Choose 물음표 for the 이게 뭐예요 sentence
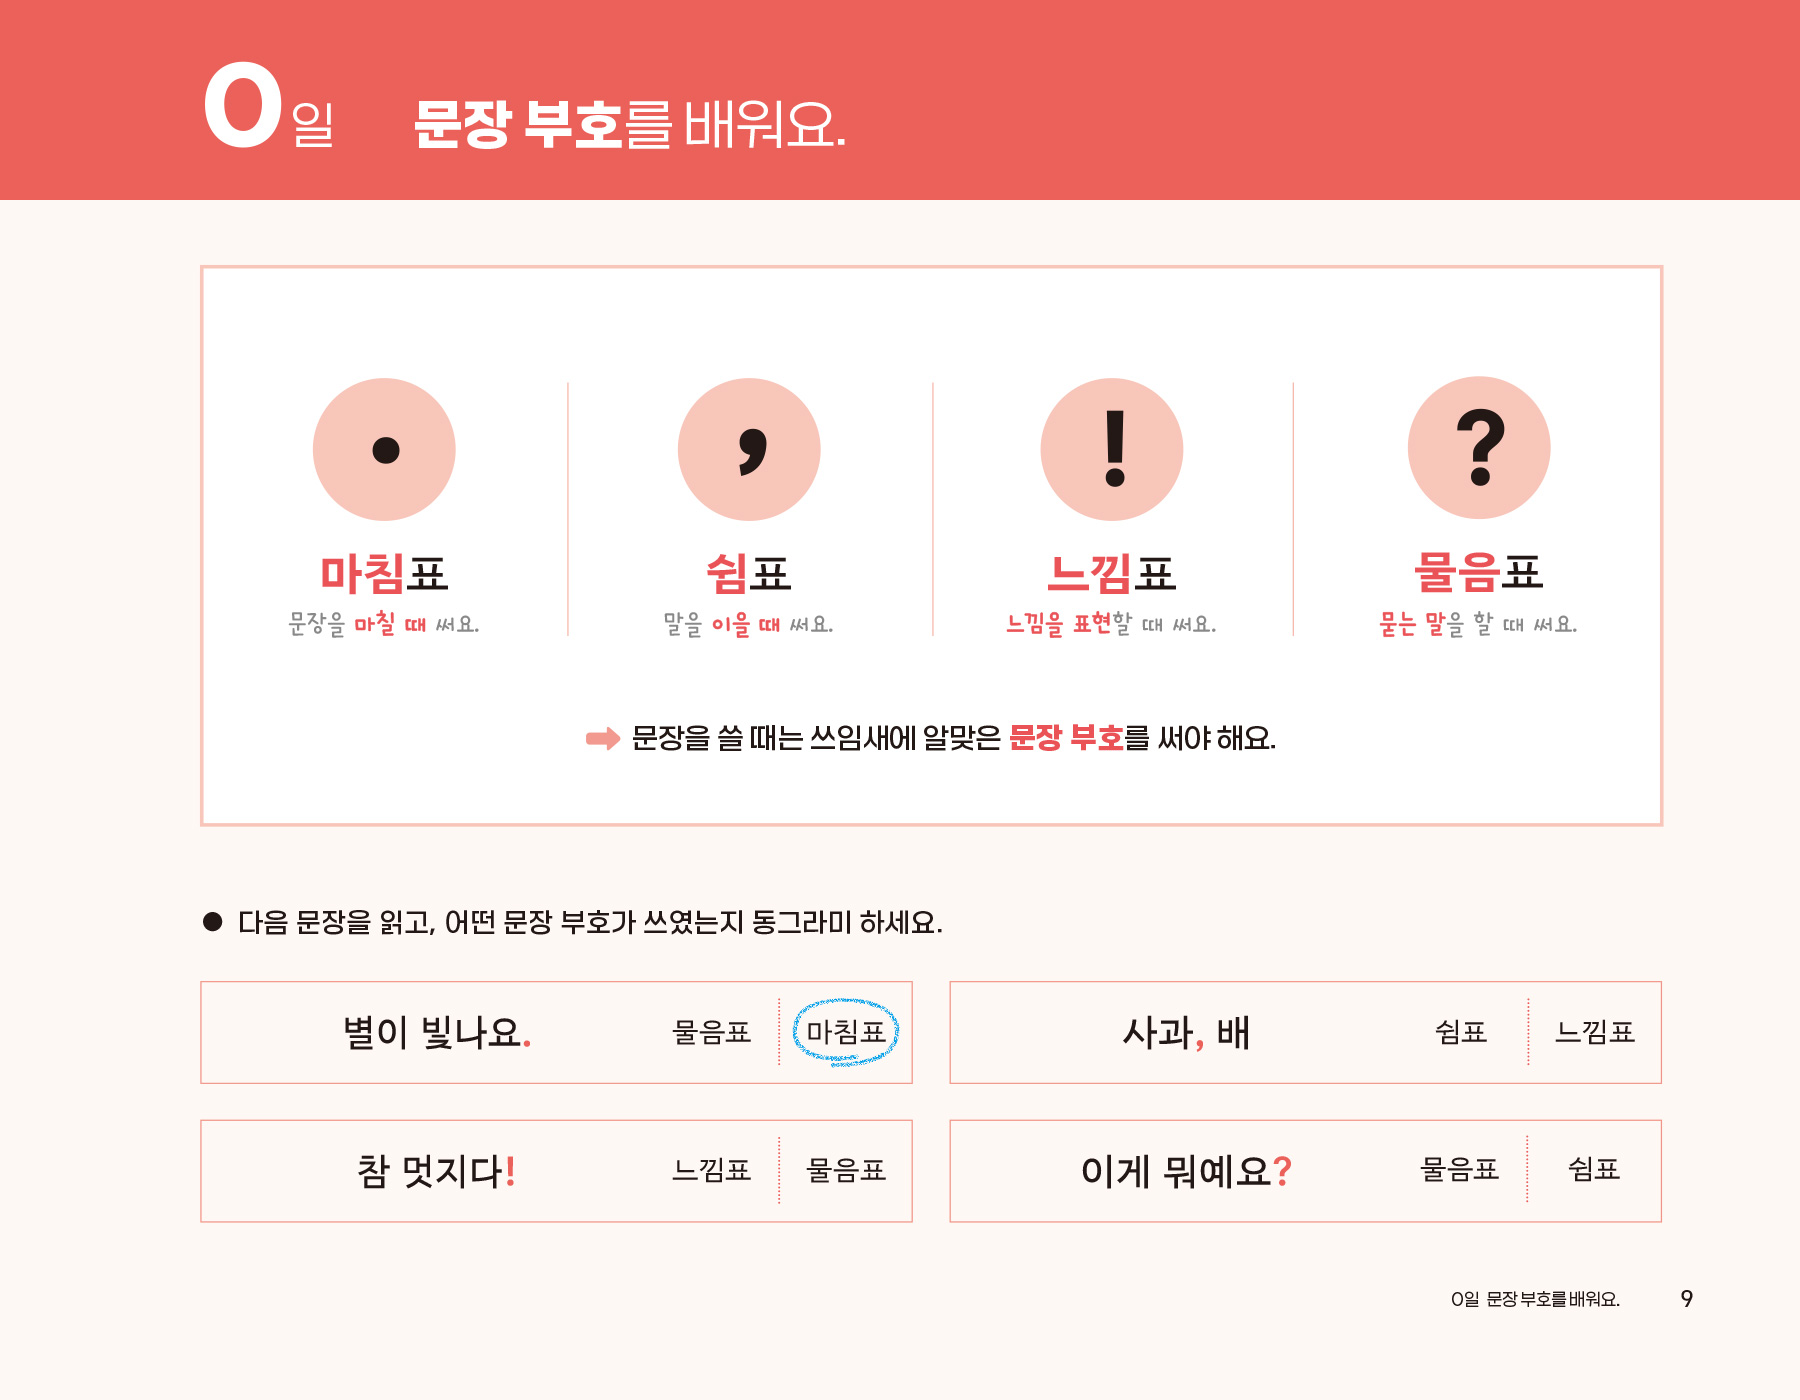 (1459, 1170)
